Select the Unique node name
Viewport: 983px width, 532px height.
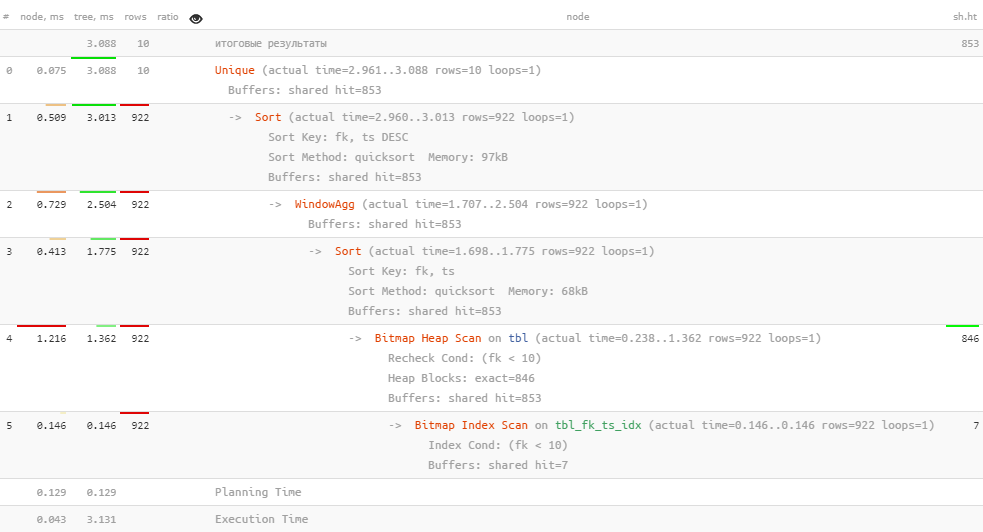coord(235,71)
